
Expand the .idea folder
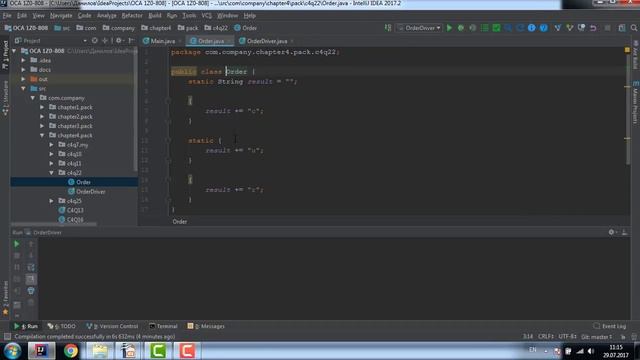click(23, 60)
